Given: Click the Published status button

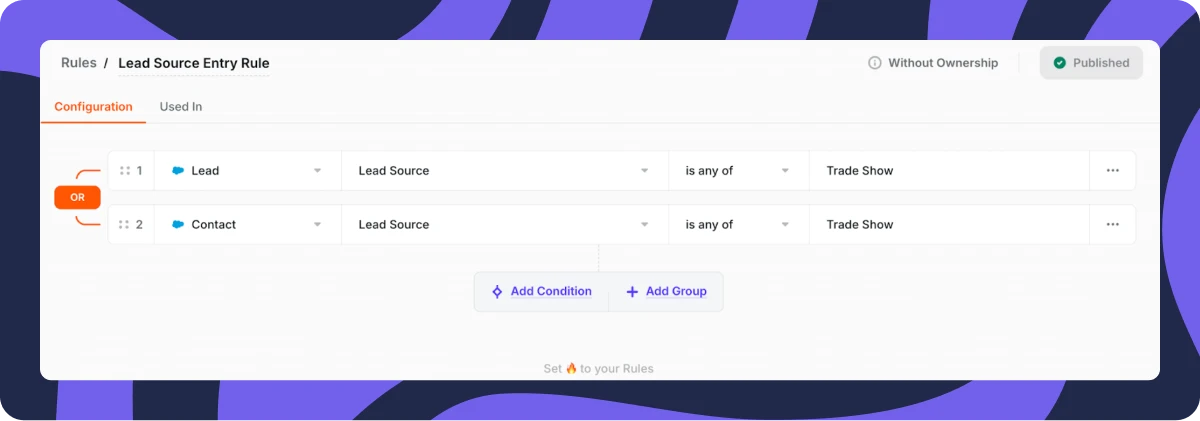Looking at the screenshot, I should point(1091,63).
